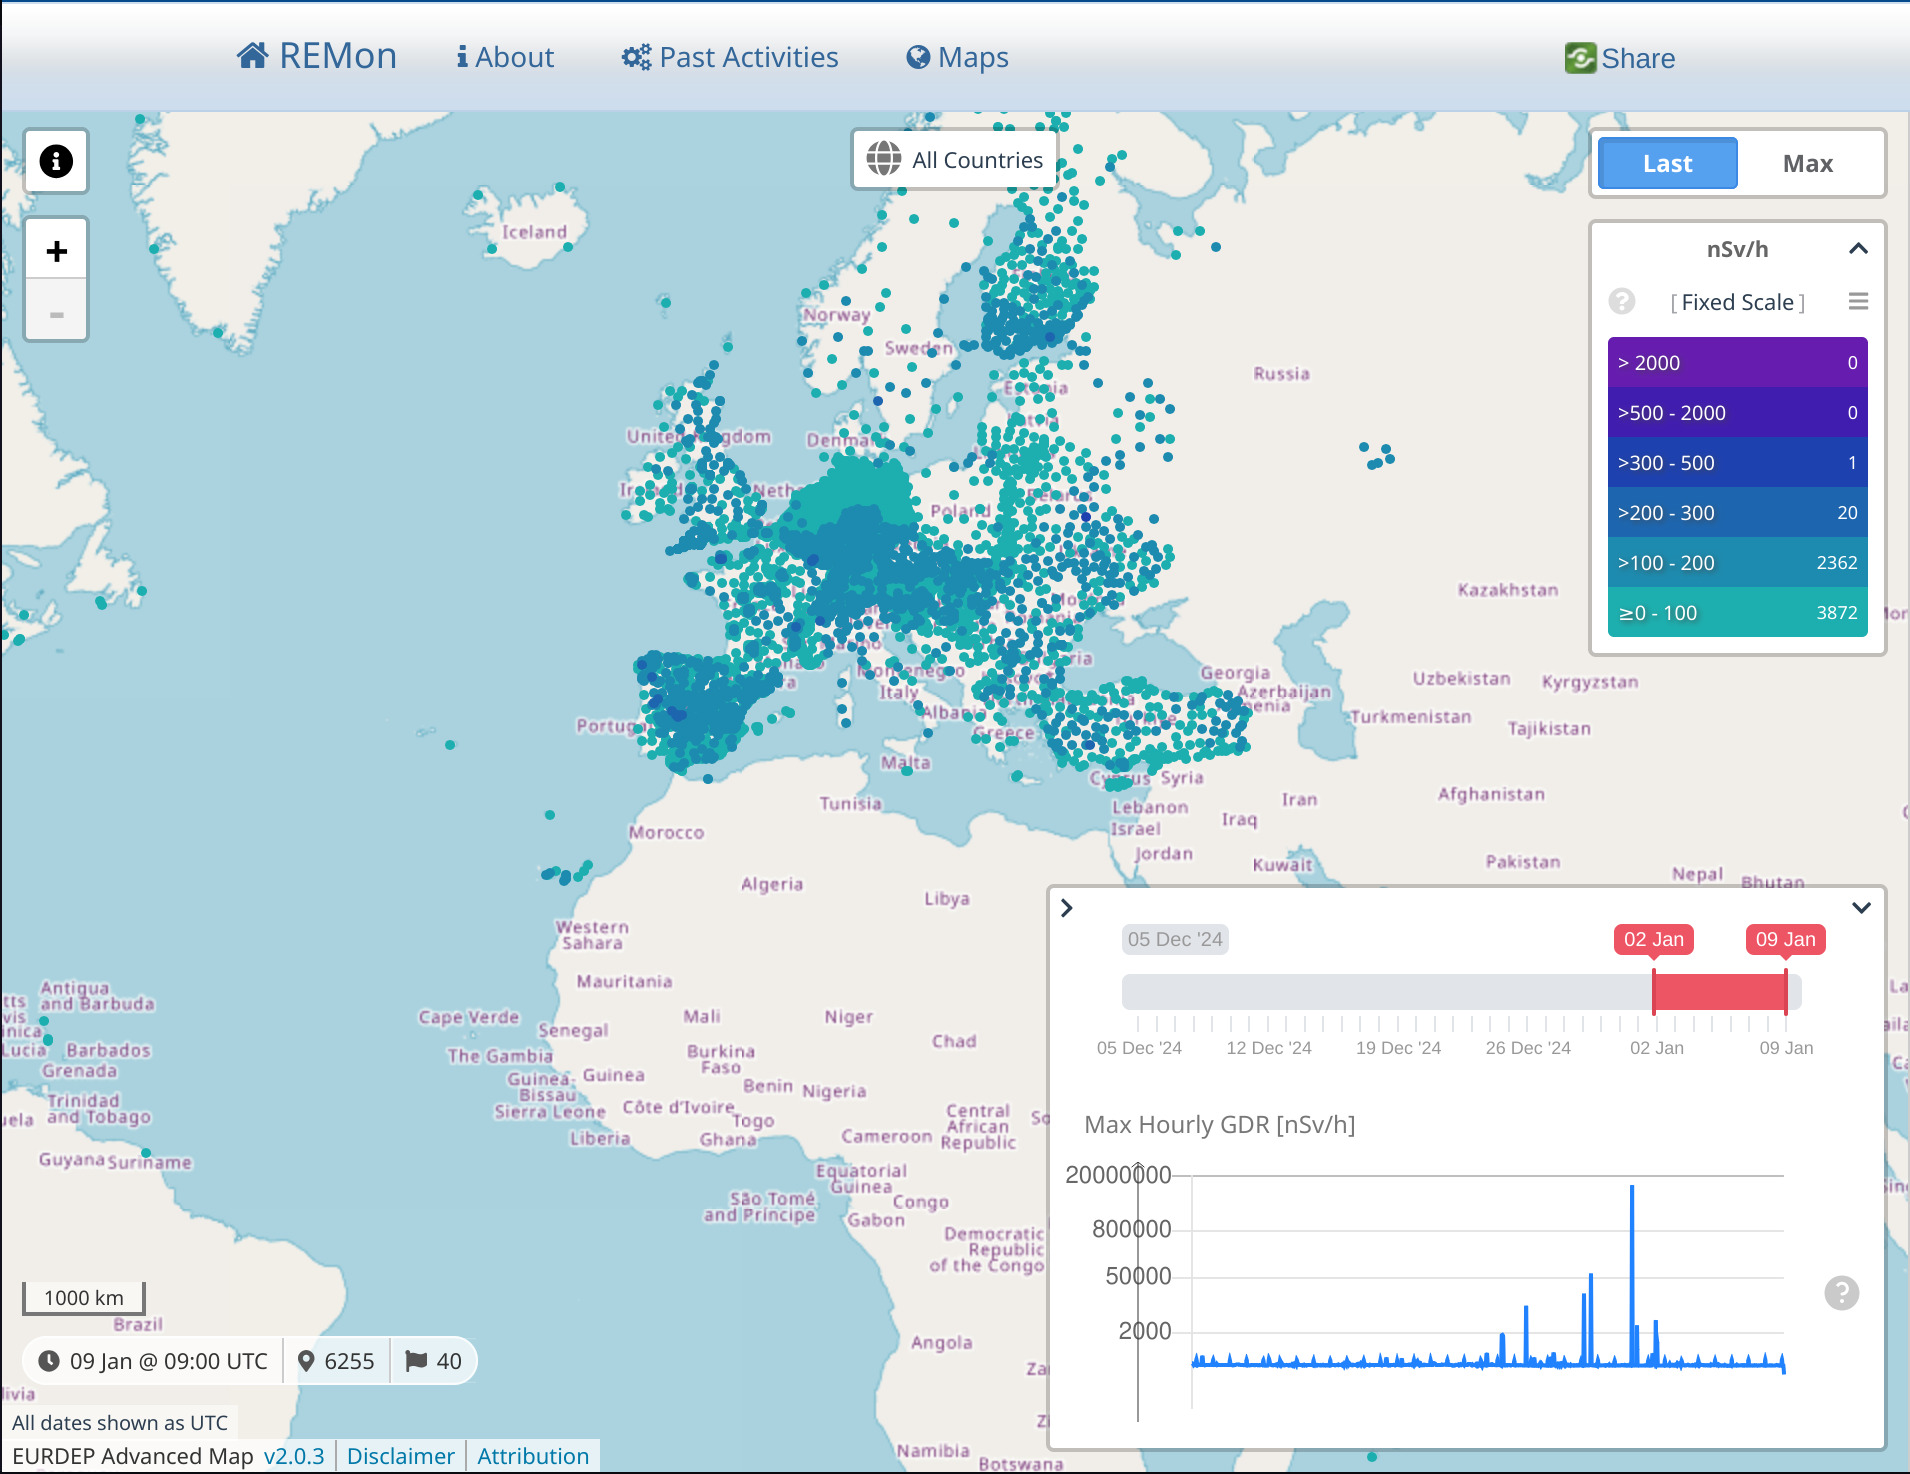The height and width of the screenshot is (1474, 1910).
Task: Open the legend options via the hamburger icon
Action: (x=1857, y=301)
